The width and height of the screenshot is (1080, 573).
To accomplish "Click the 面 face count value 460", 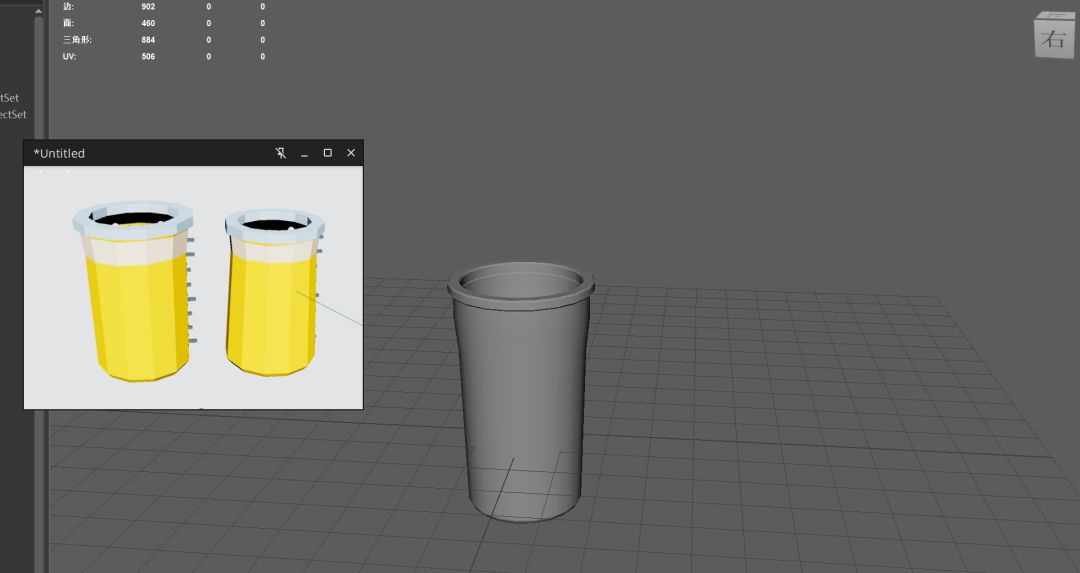I will pyautogui.click(x=148, y=23).
